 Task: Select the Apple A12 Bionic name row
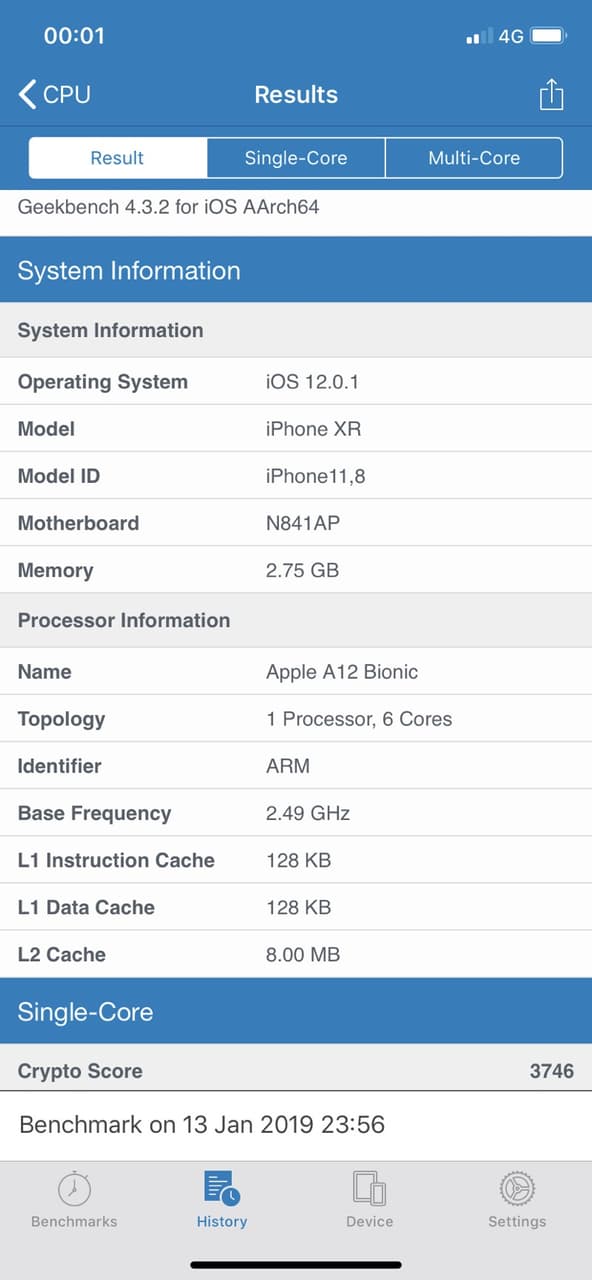pos(296,672)
